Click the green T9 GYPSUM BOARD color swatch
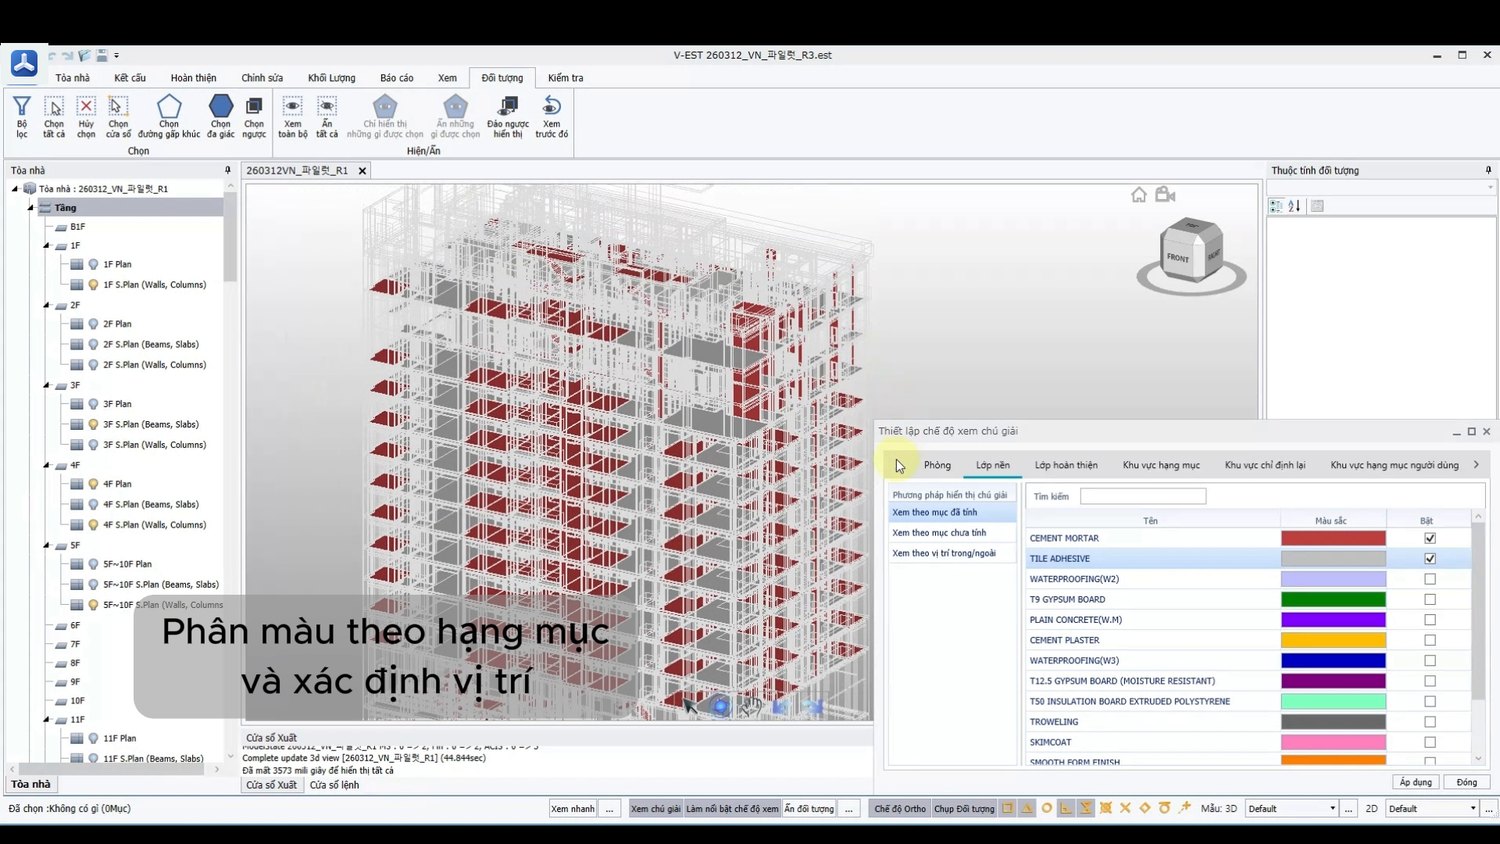This screenshot has height=844, width=1500. [1333, 600]
